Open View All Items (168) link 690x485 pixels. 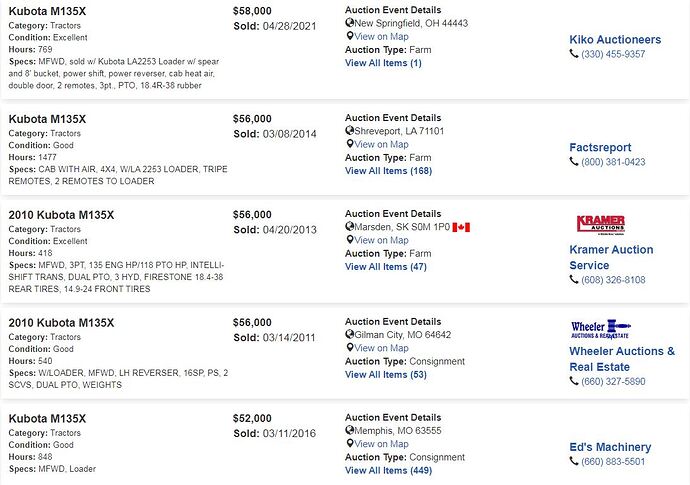click(389, 171)
